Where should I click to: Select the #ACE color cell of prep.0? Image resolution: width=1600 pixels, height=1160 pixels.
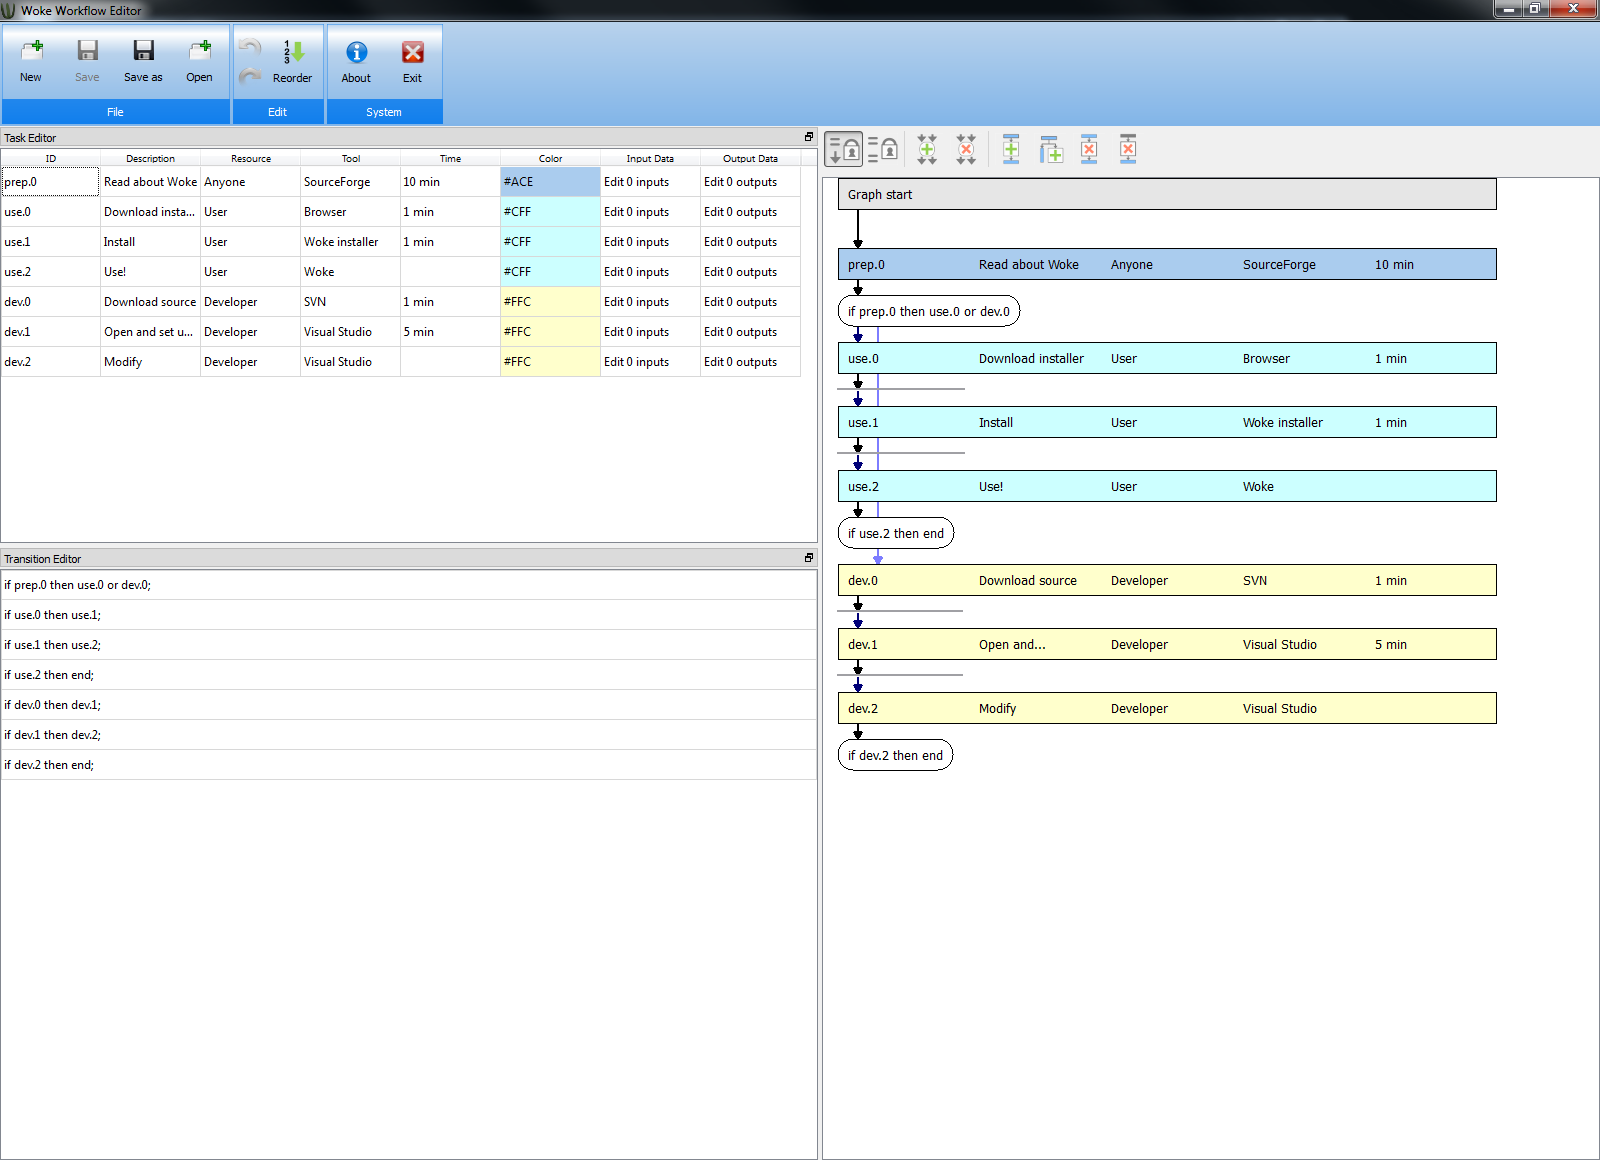pyautogui.click(x=549, y=182)
